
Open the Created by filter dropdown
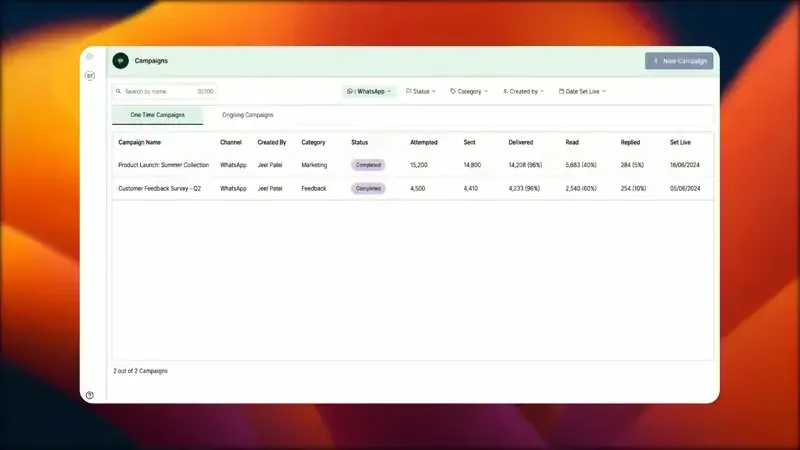pos(523,91)
